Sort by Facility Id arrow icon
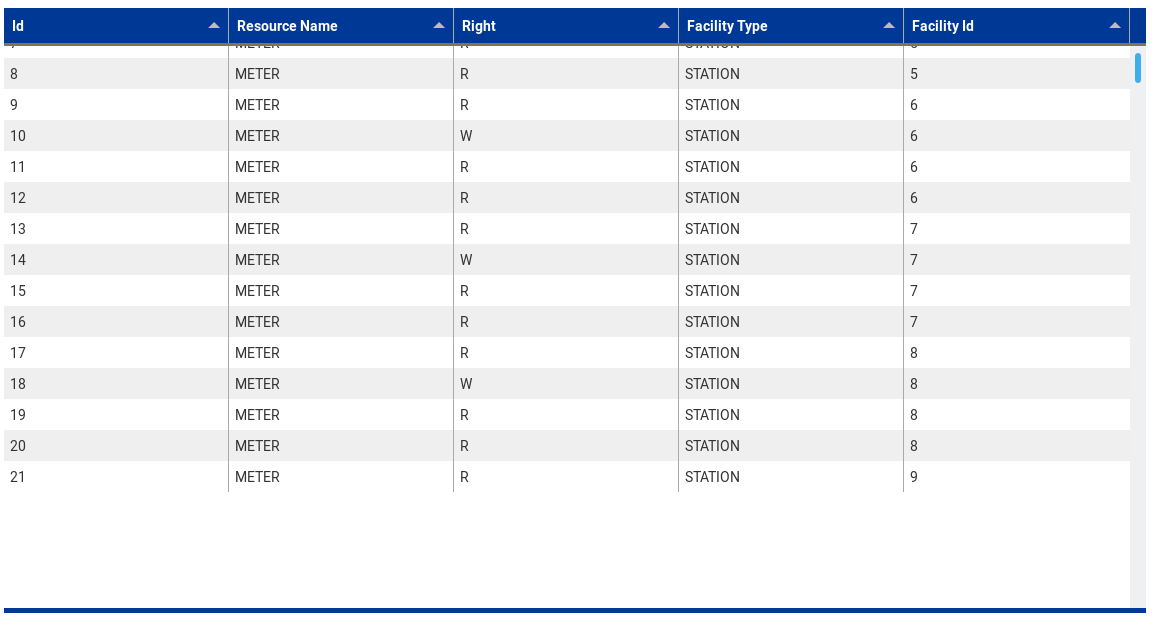 (1114, 26)
